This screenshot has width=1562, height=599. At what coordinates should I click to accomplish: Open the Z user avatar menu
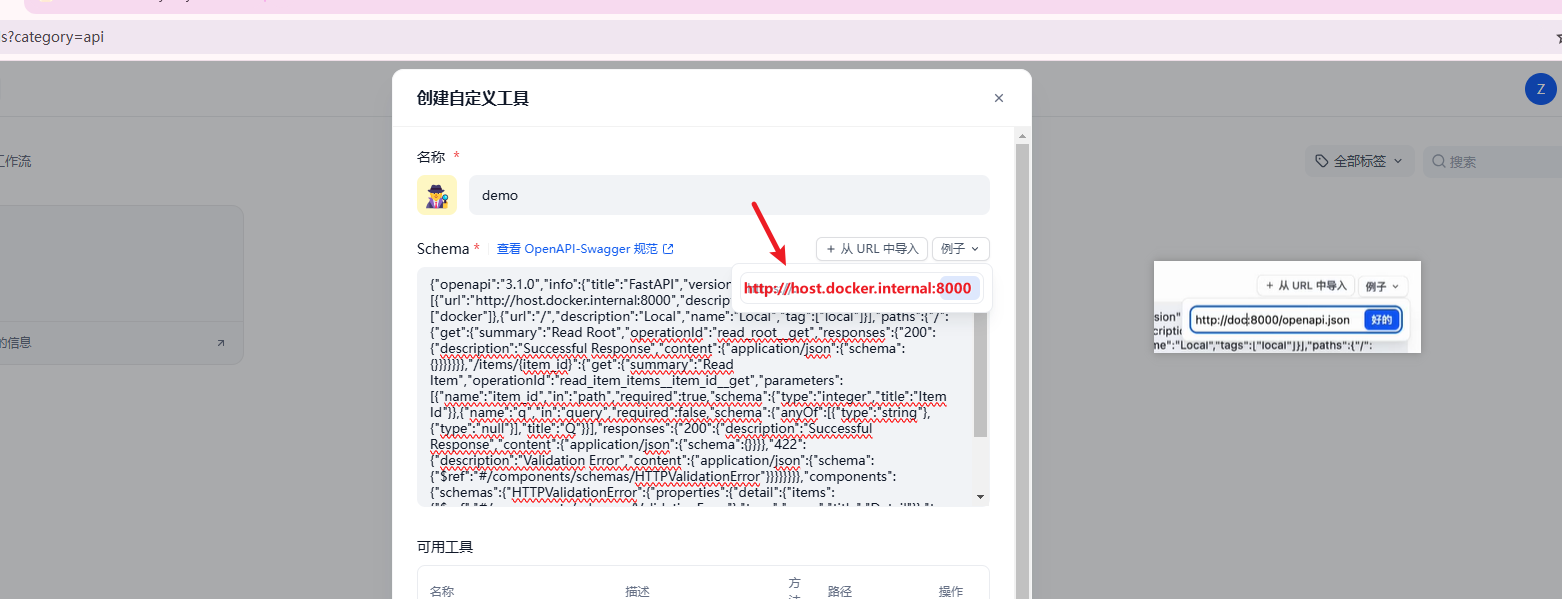click(1540, 89)
